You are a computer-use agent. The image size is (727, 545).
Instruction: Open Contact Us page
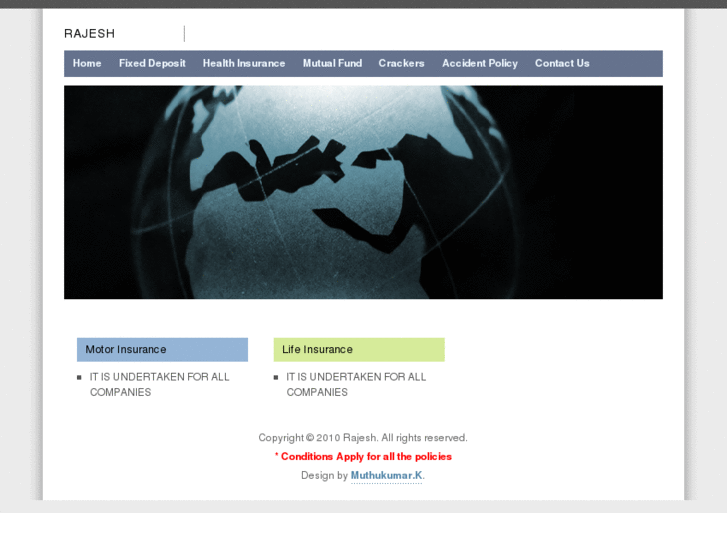[x=562, y=64]
